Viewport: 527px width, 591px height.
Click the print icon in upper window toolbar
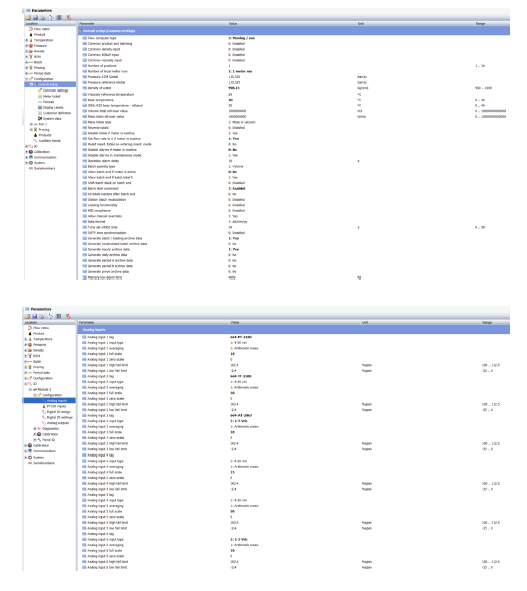tap(43, 17)
